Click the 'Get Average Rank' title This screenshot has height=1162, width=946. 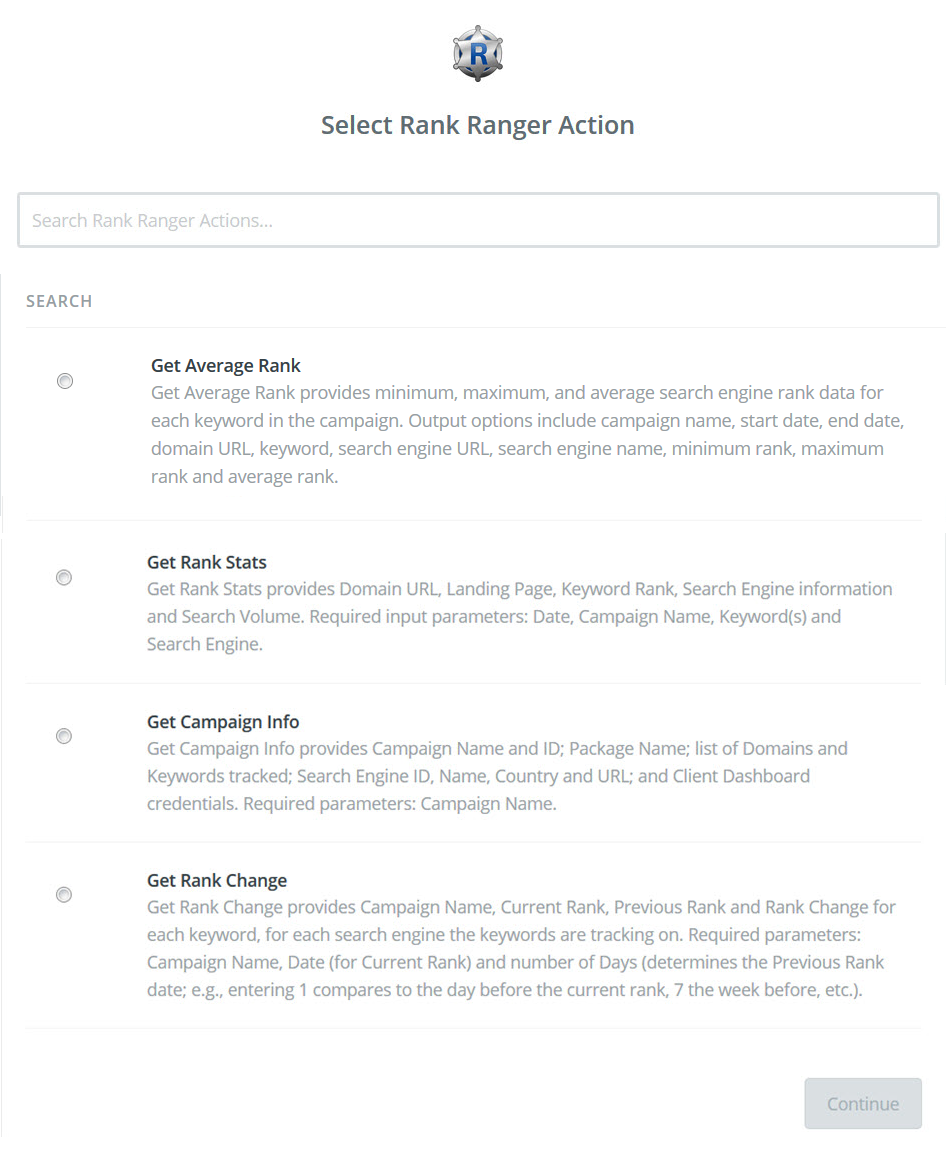(x=226, y=365)
